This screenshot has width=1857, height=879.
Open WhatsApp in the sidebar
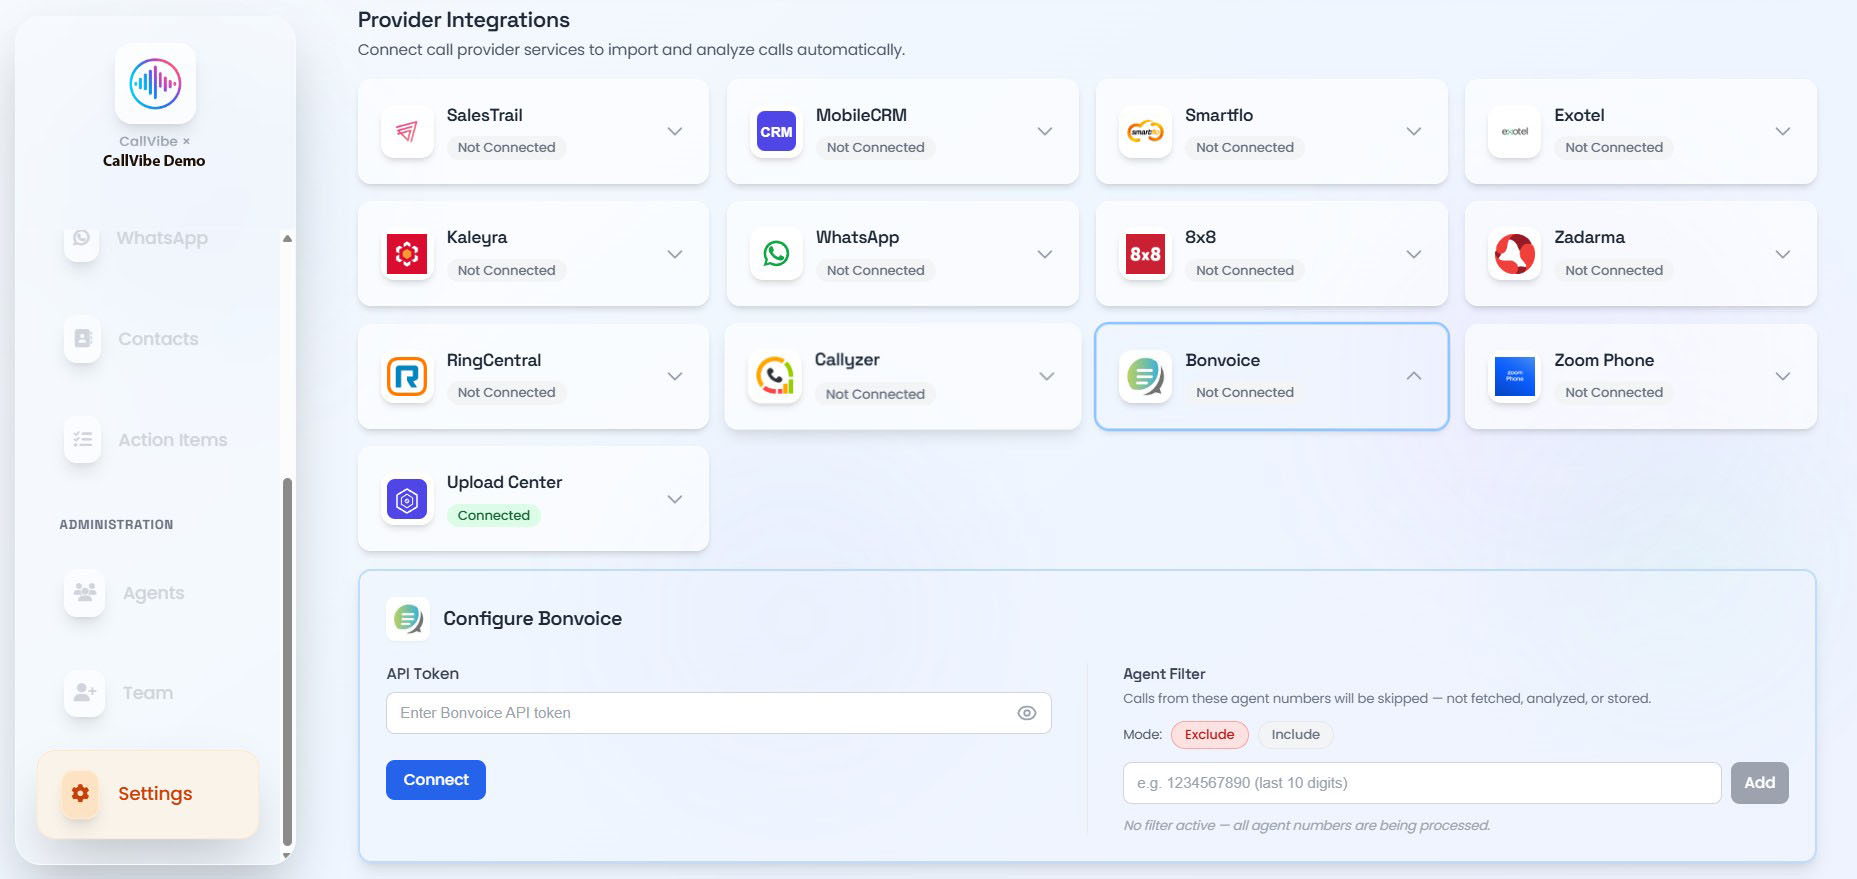(148, 238)
